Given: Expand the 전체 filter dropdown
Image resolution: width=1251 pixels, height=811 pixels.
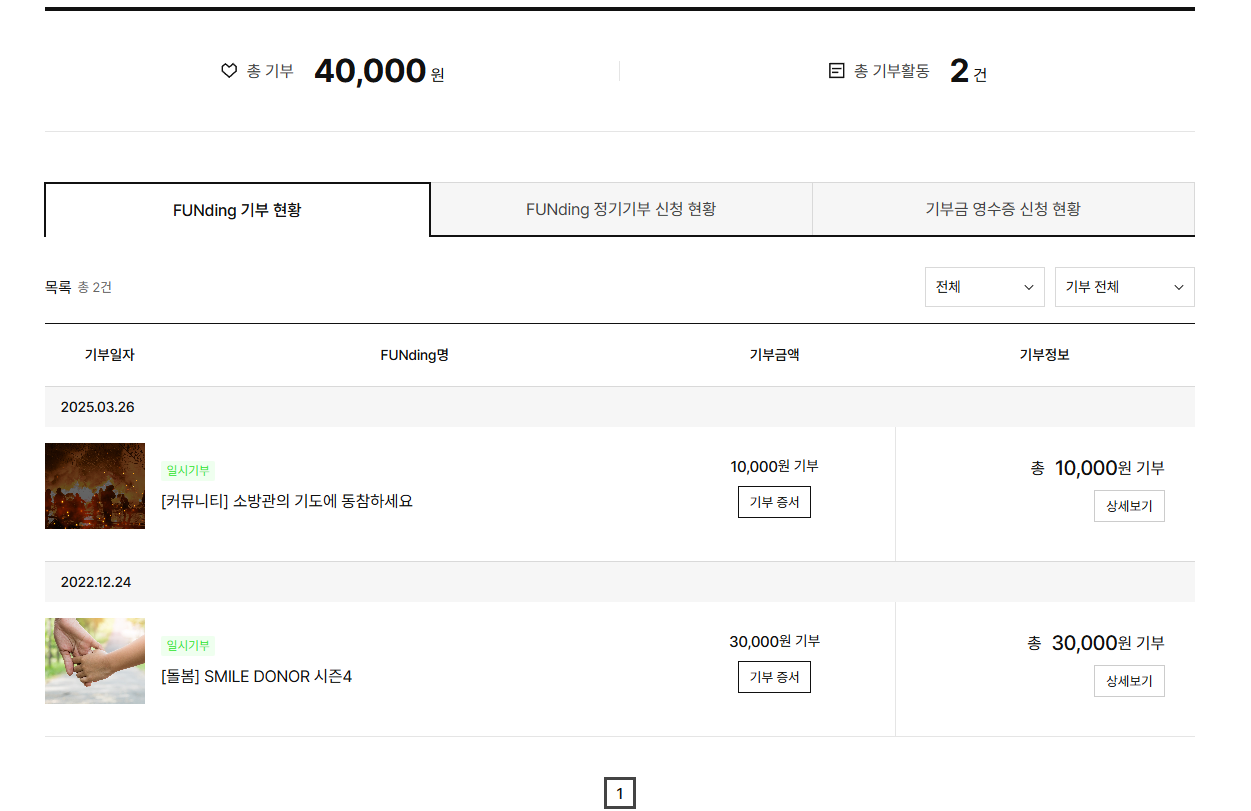Looking at the screenshot, I should coord(984,287).
